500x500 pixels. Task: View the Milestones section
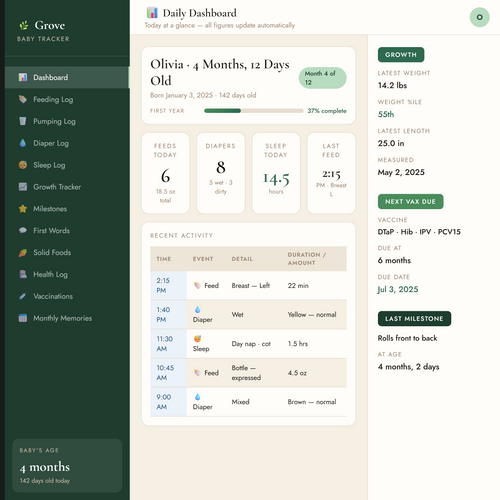click(x=67, y=209)
